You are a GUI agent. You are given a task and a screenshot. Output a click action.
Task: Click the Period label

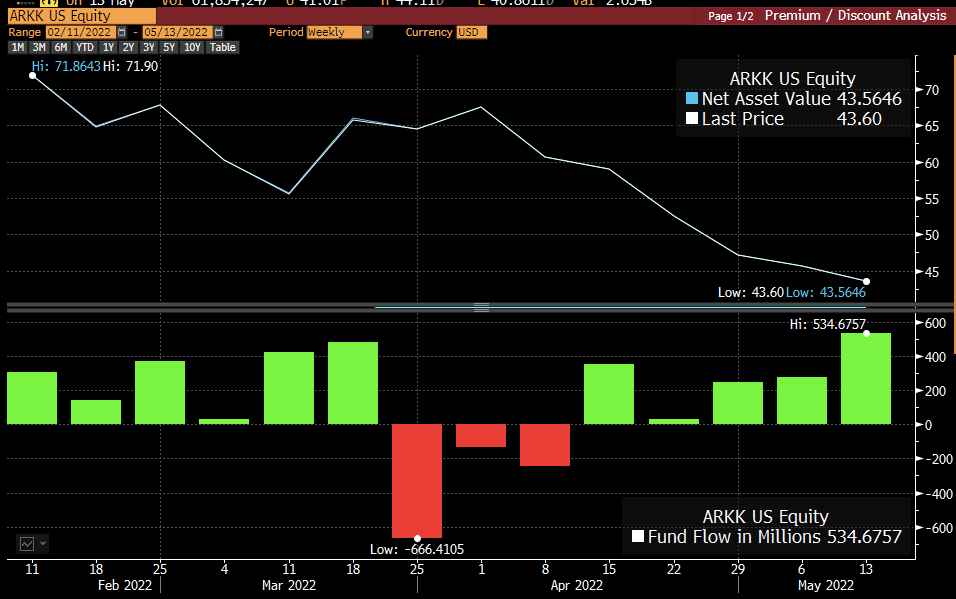click(286, 32)
